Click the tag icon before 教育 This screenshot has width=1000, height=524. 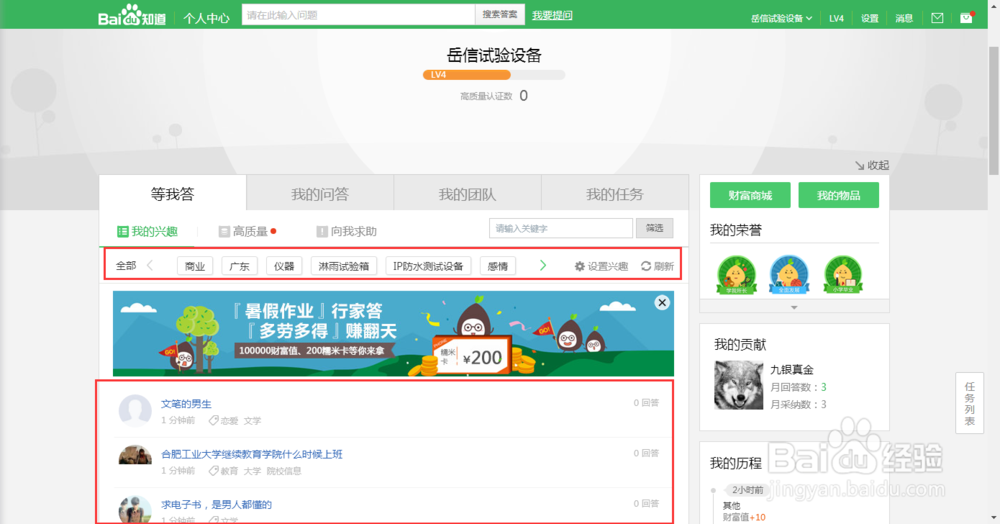pos(214,471)
